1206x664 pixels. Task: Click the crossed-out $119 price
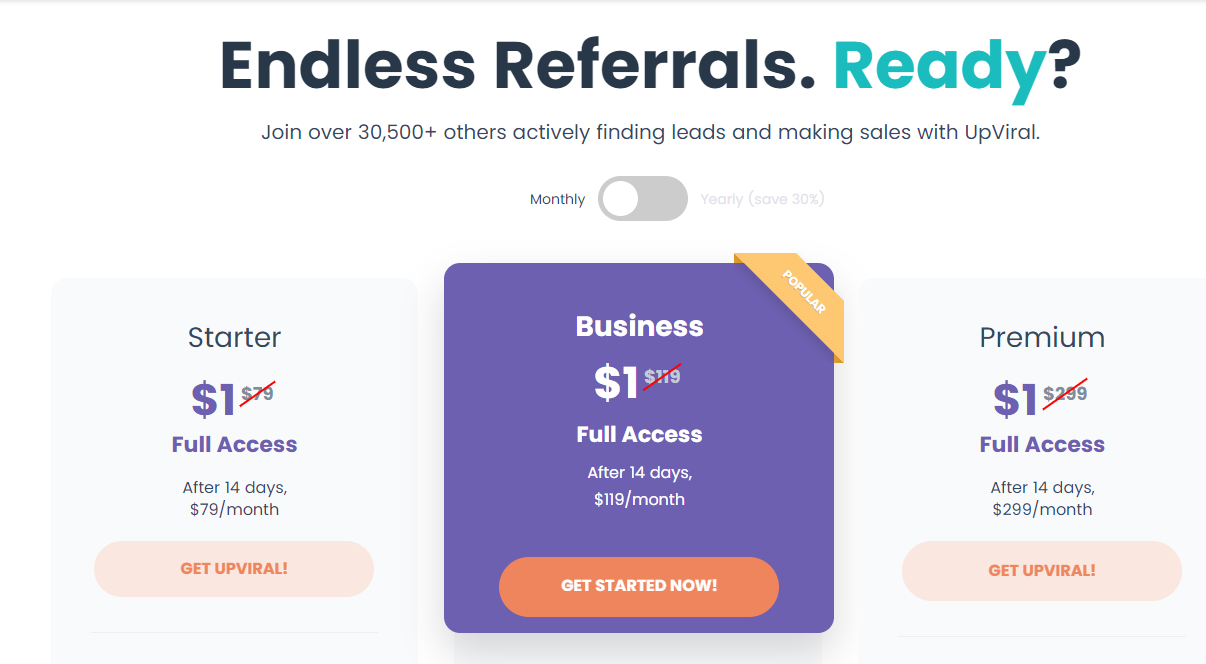pos(662,377)
